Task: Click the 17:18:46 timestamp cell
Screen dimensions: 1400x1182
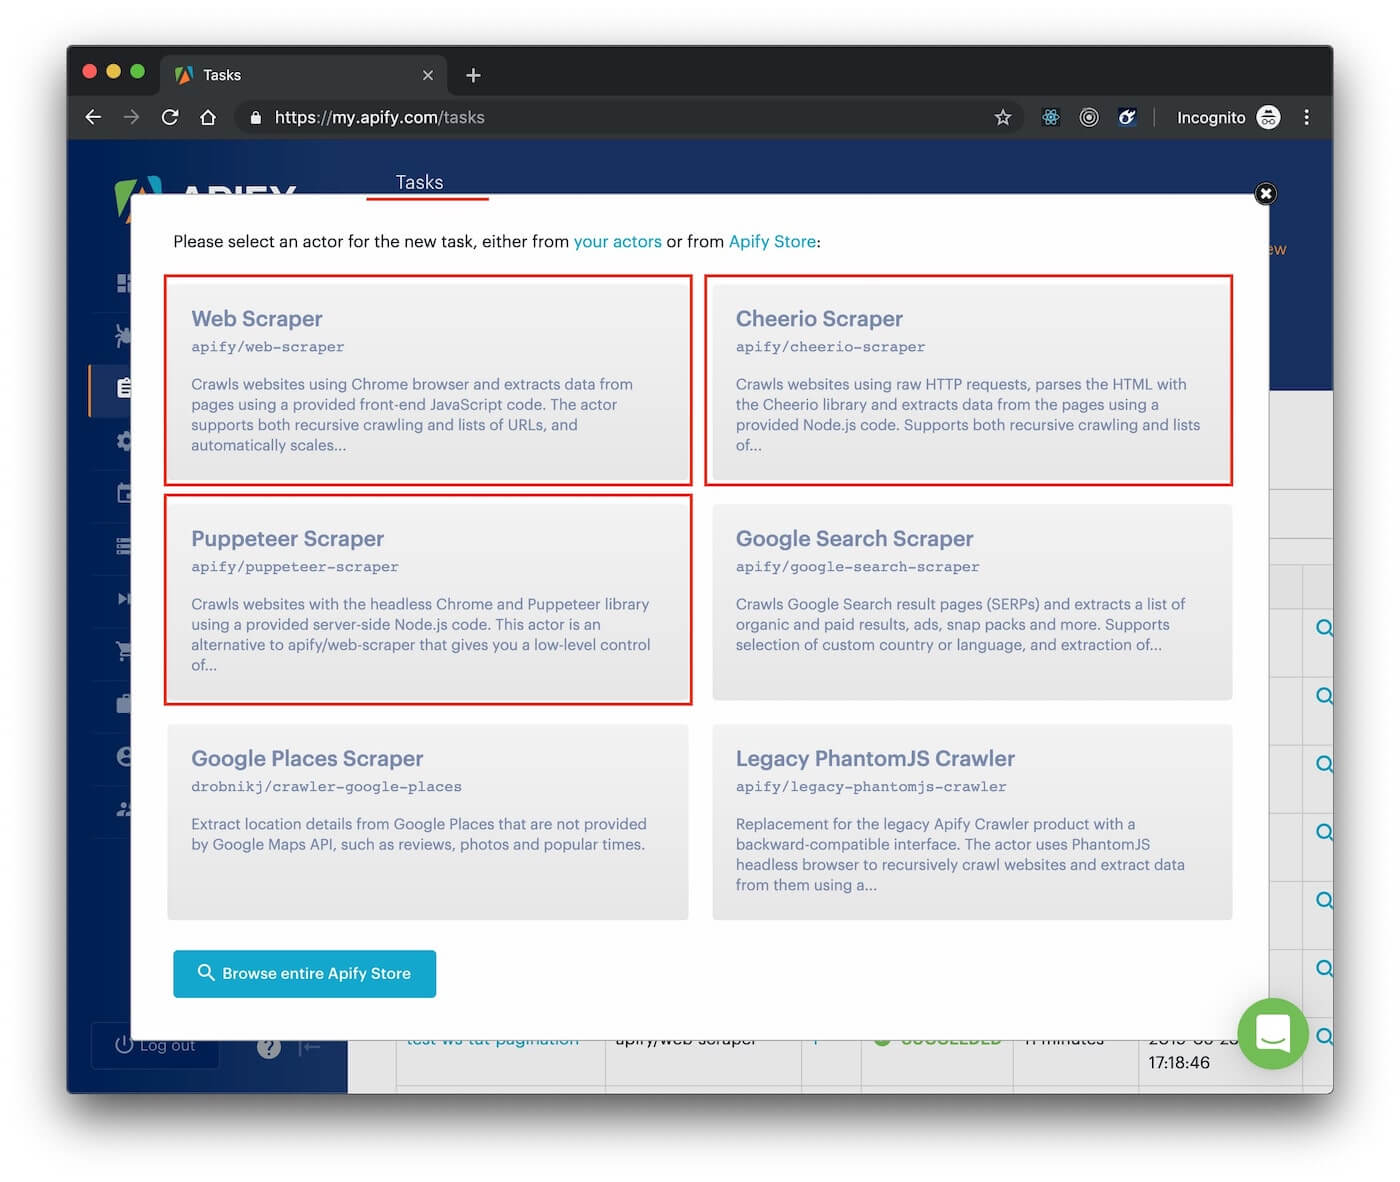Action: [1179, 1062]
